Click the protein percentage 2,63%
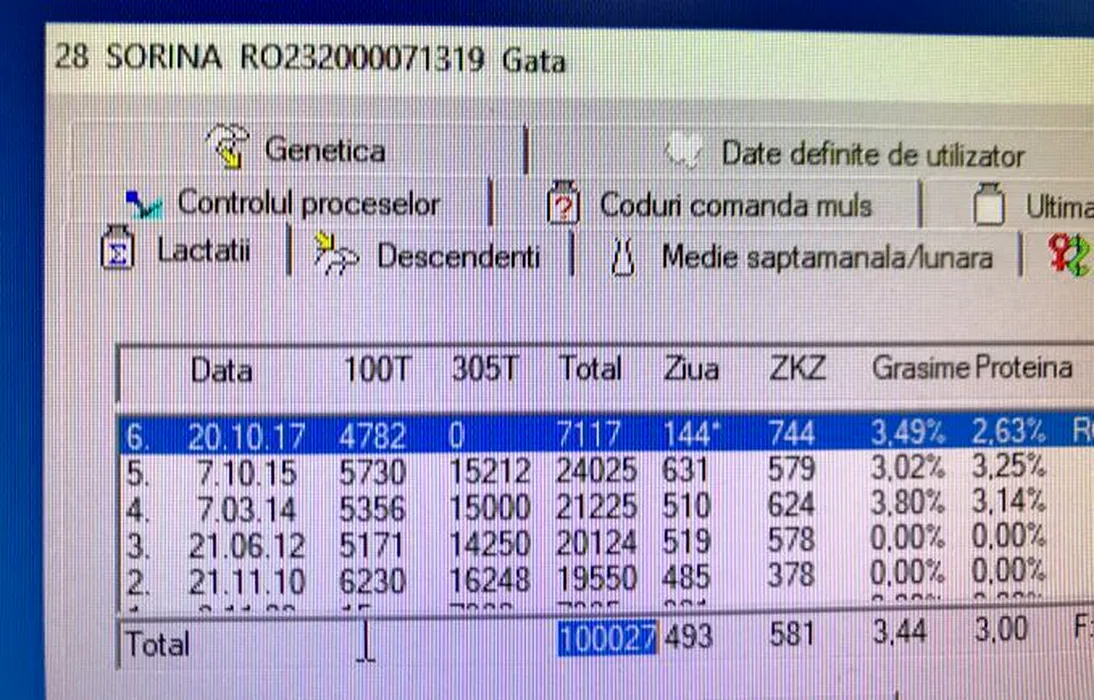This screenshot has height=700, width=1094. click(x=1009, y=432)
